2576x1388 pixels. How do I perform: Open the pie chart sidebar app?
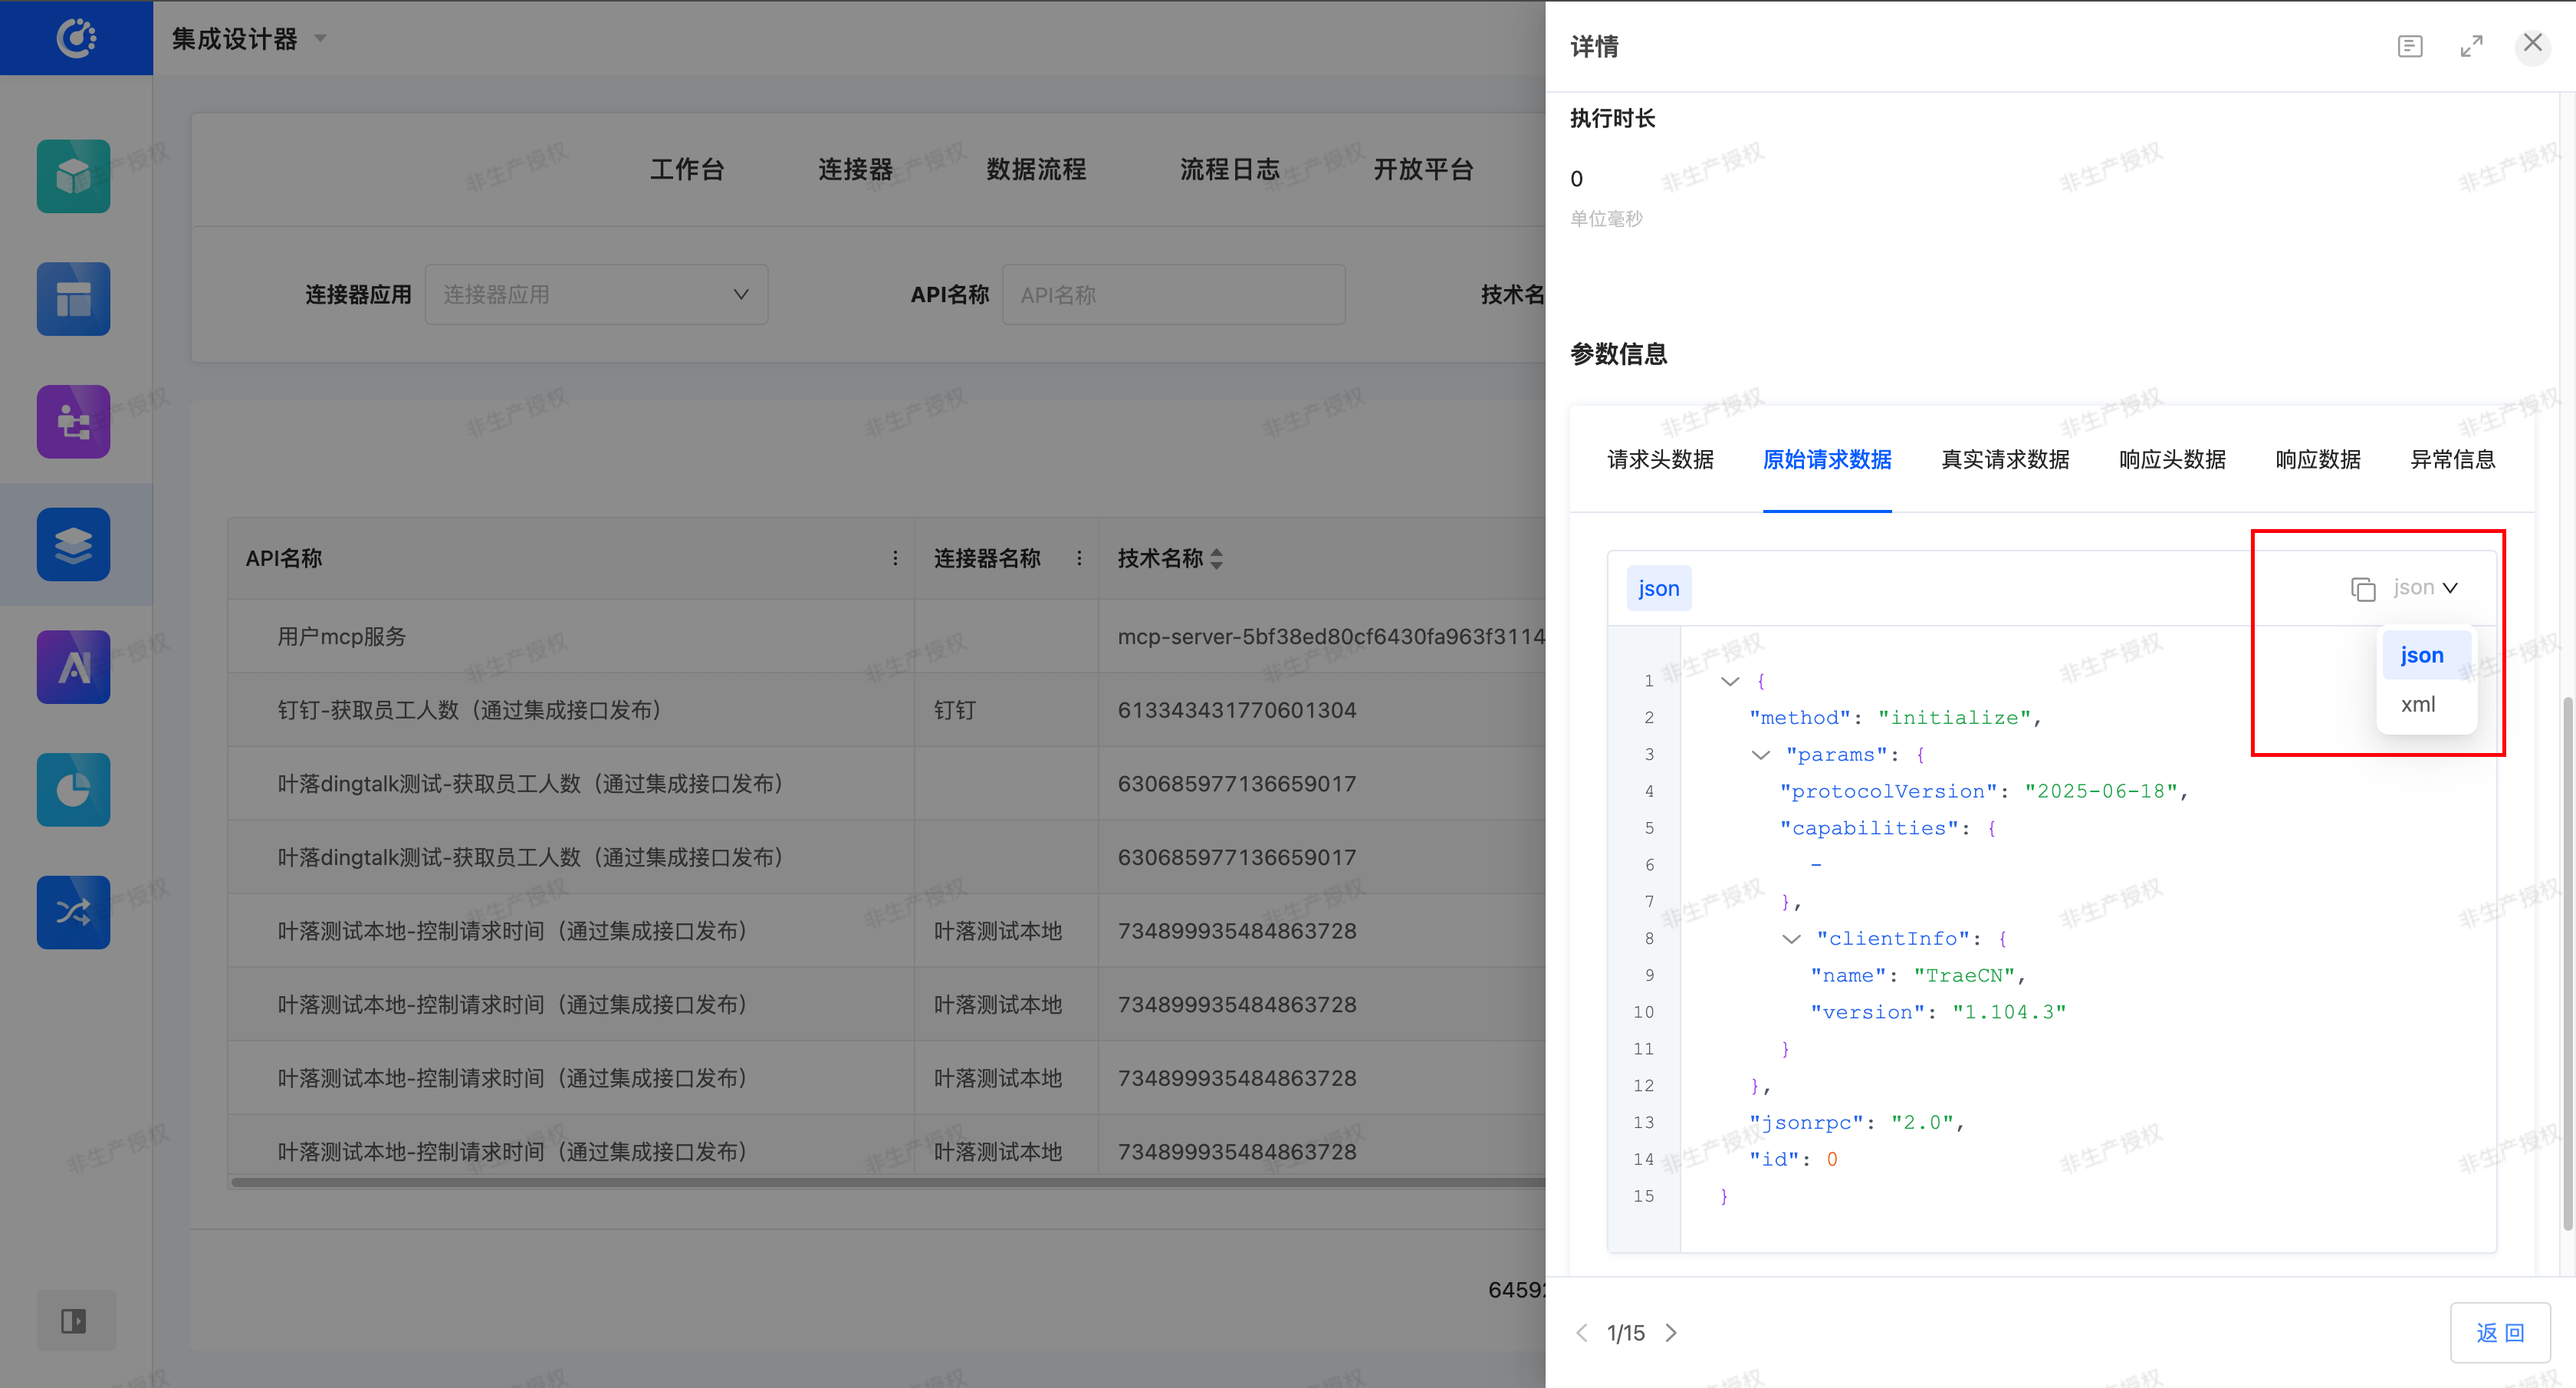74,789
